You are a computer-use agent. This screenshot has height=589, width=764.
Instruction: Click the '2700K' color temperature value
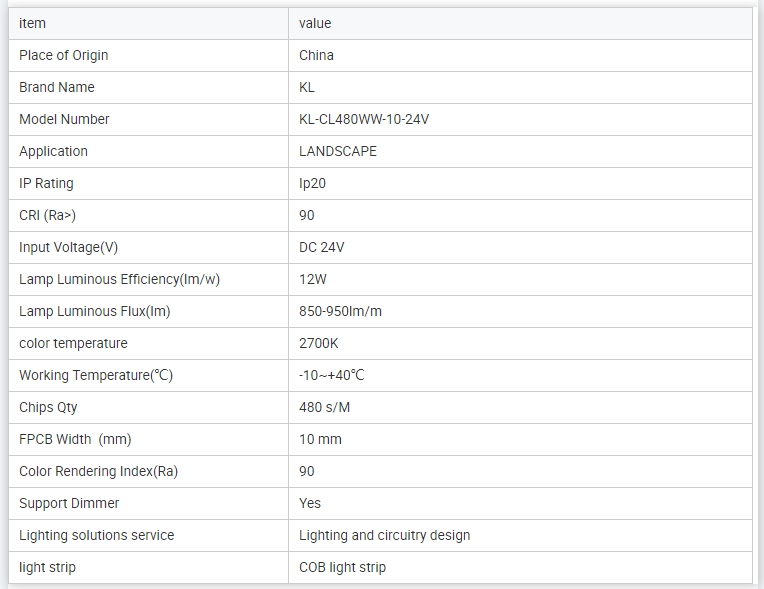pyautogui.click(x=319, y=343)
